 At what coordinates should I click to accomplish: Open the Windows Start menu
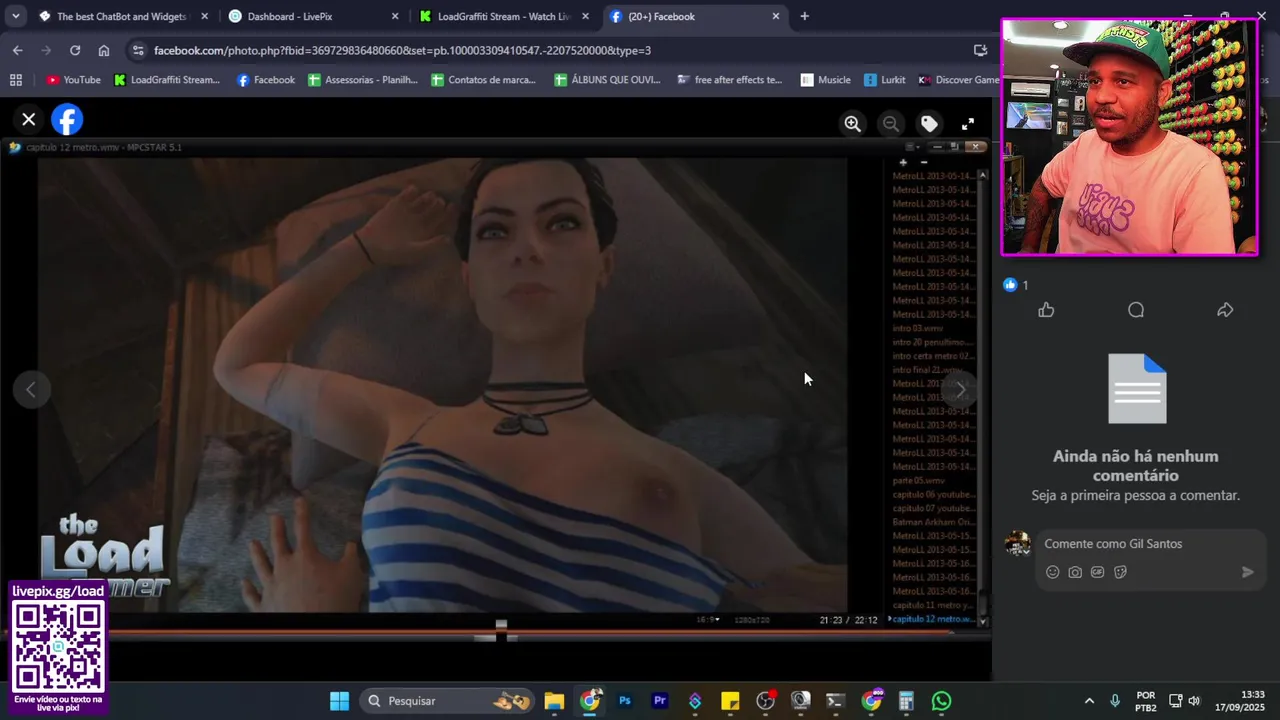tap(339, 701)
